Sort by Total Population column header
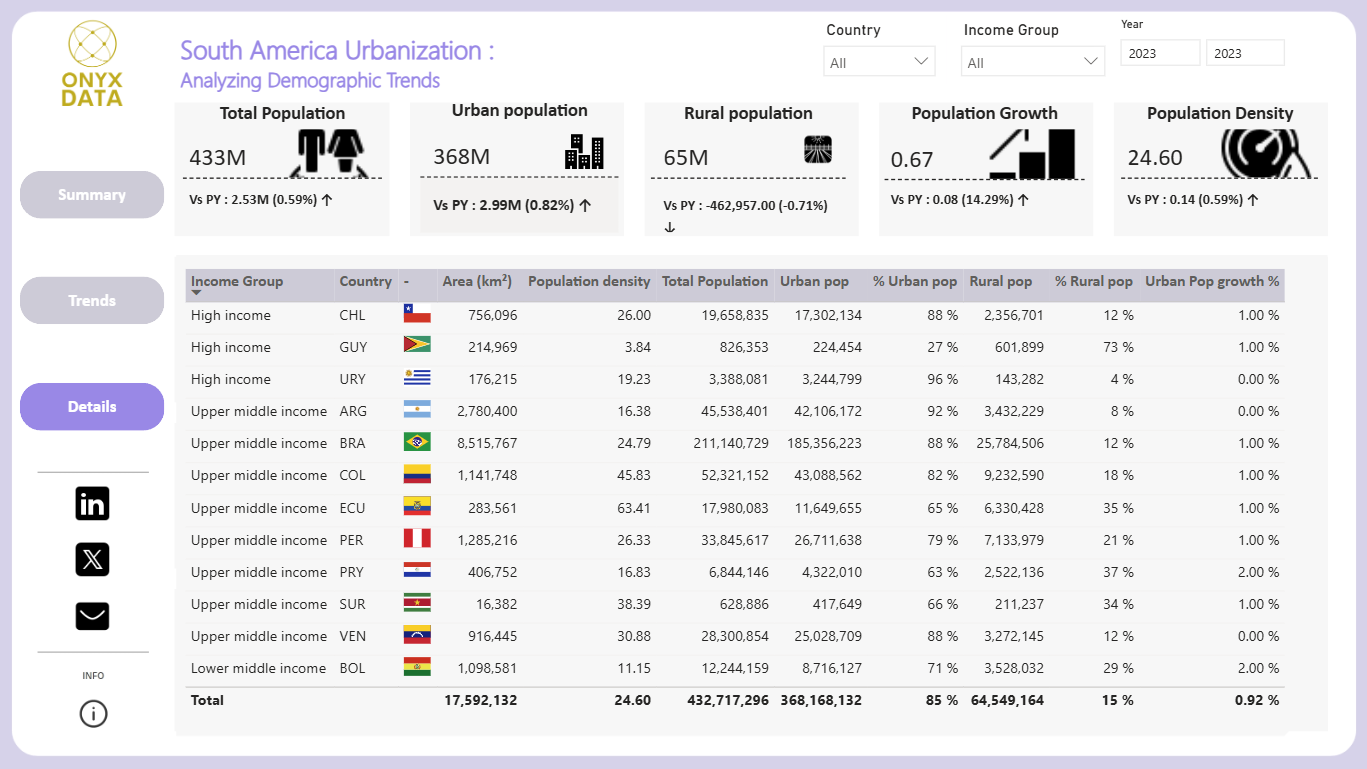The width and height of the screenshot is (1367, 769). pyautogui.click(x=715, y=281)
